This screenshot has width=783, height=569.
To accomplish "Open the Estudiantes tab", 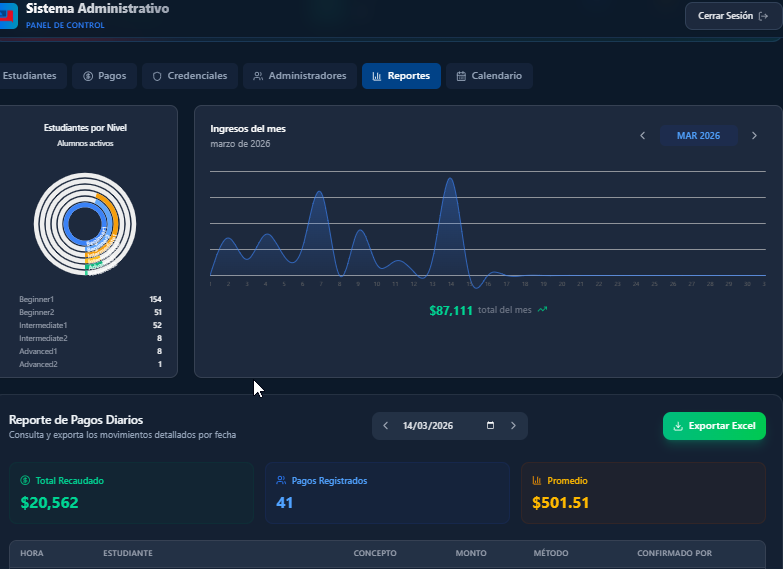I will tap(31, 76).
